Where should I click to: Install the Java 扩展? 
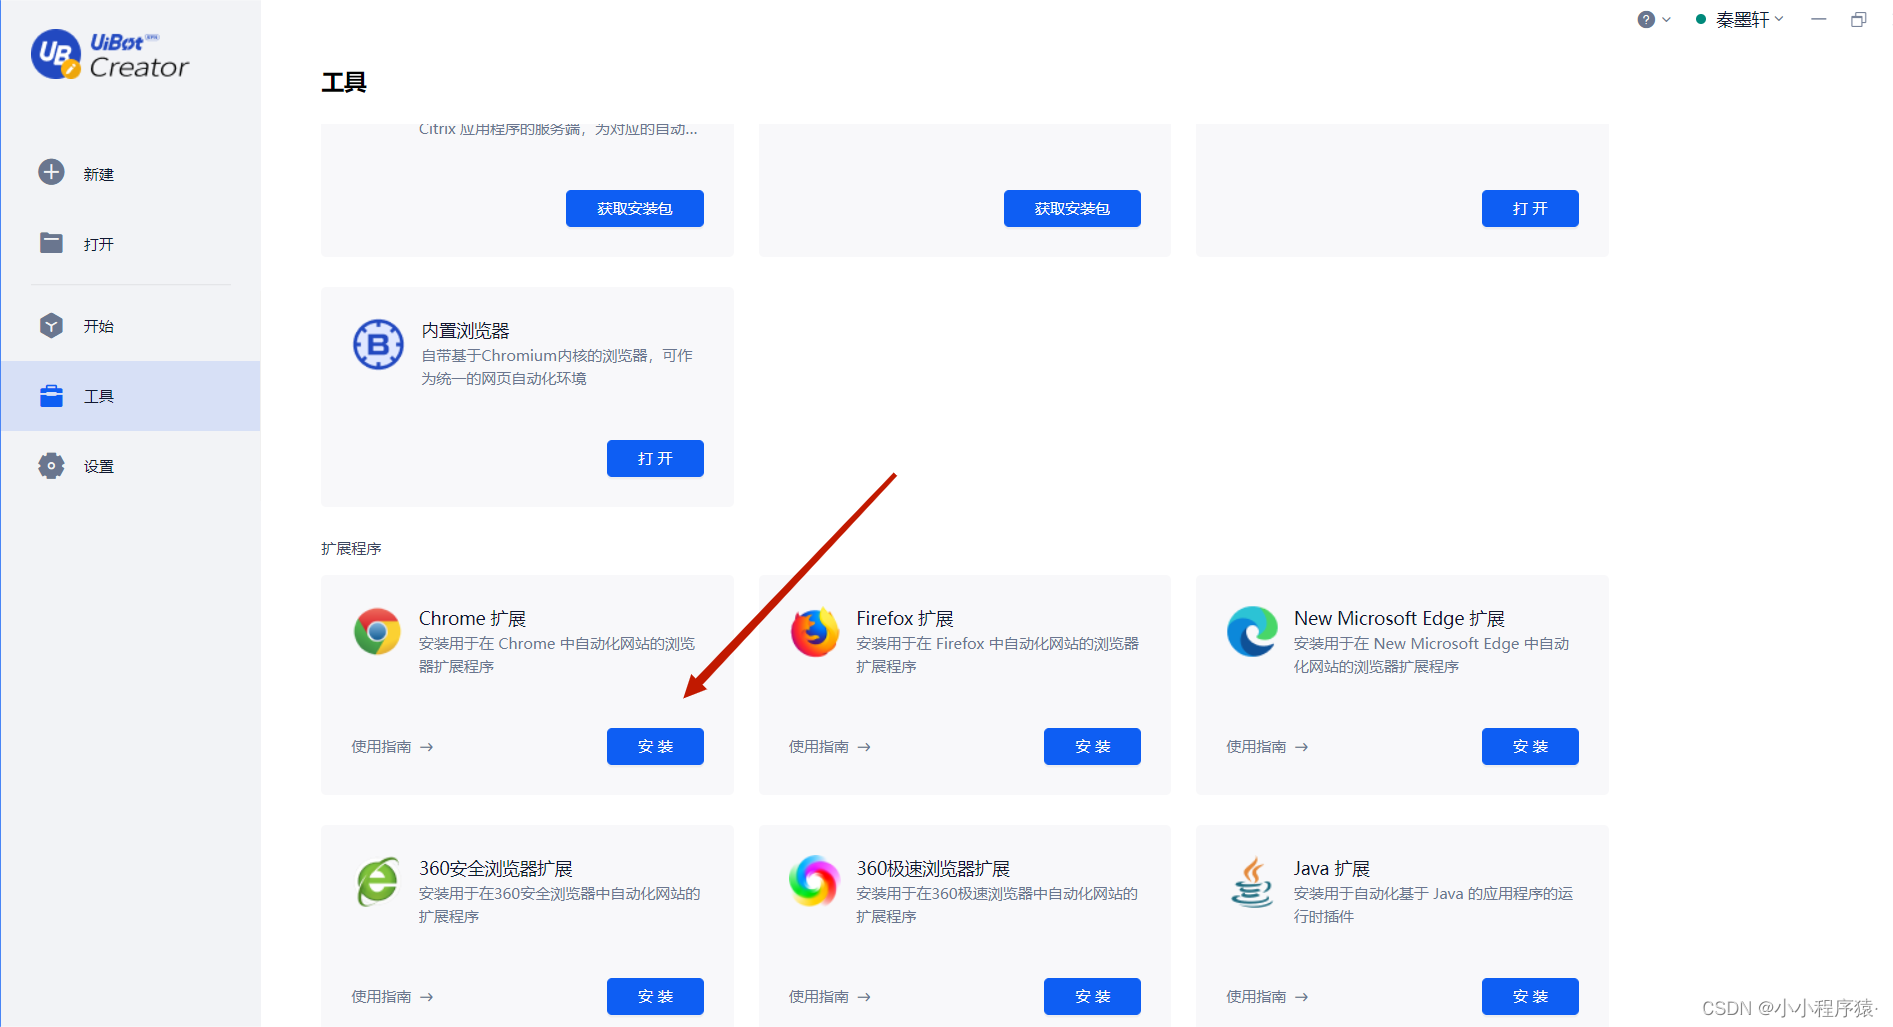tap(1530, 996)
